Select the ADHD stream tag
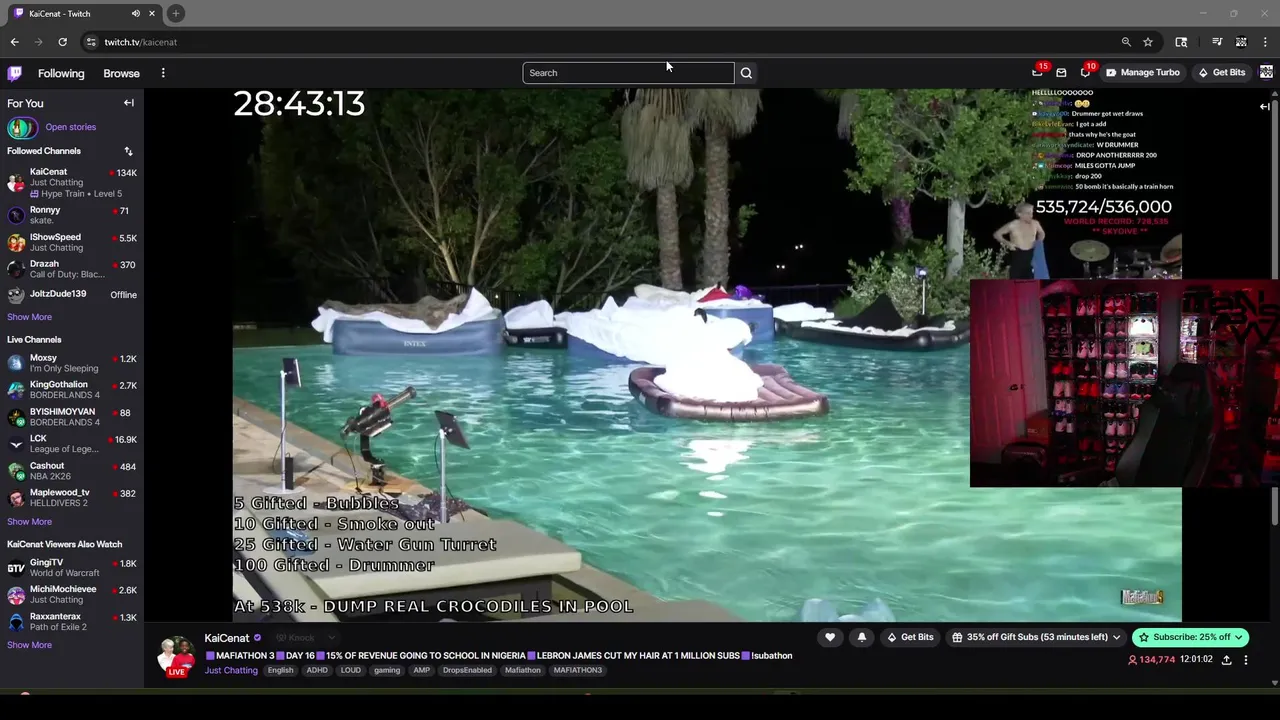Image resolution: width=1280 pixels, height=720 pixels. (x=317, y=670)
